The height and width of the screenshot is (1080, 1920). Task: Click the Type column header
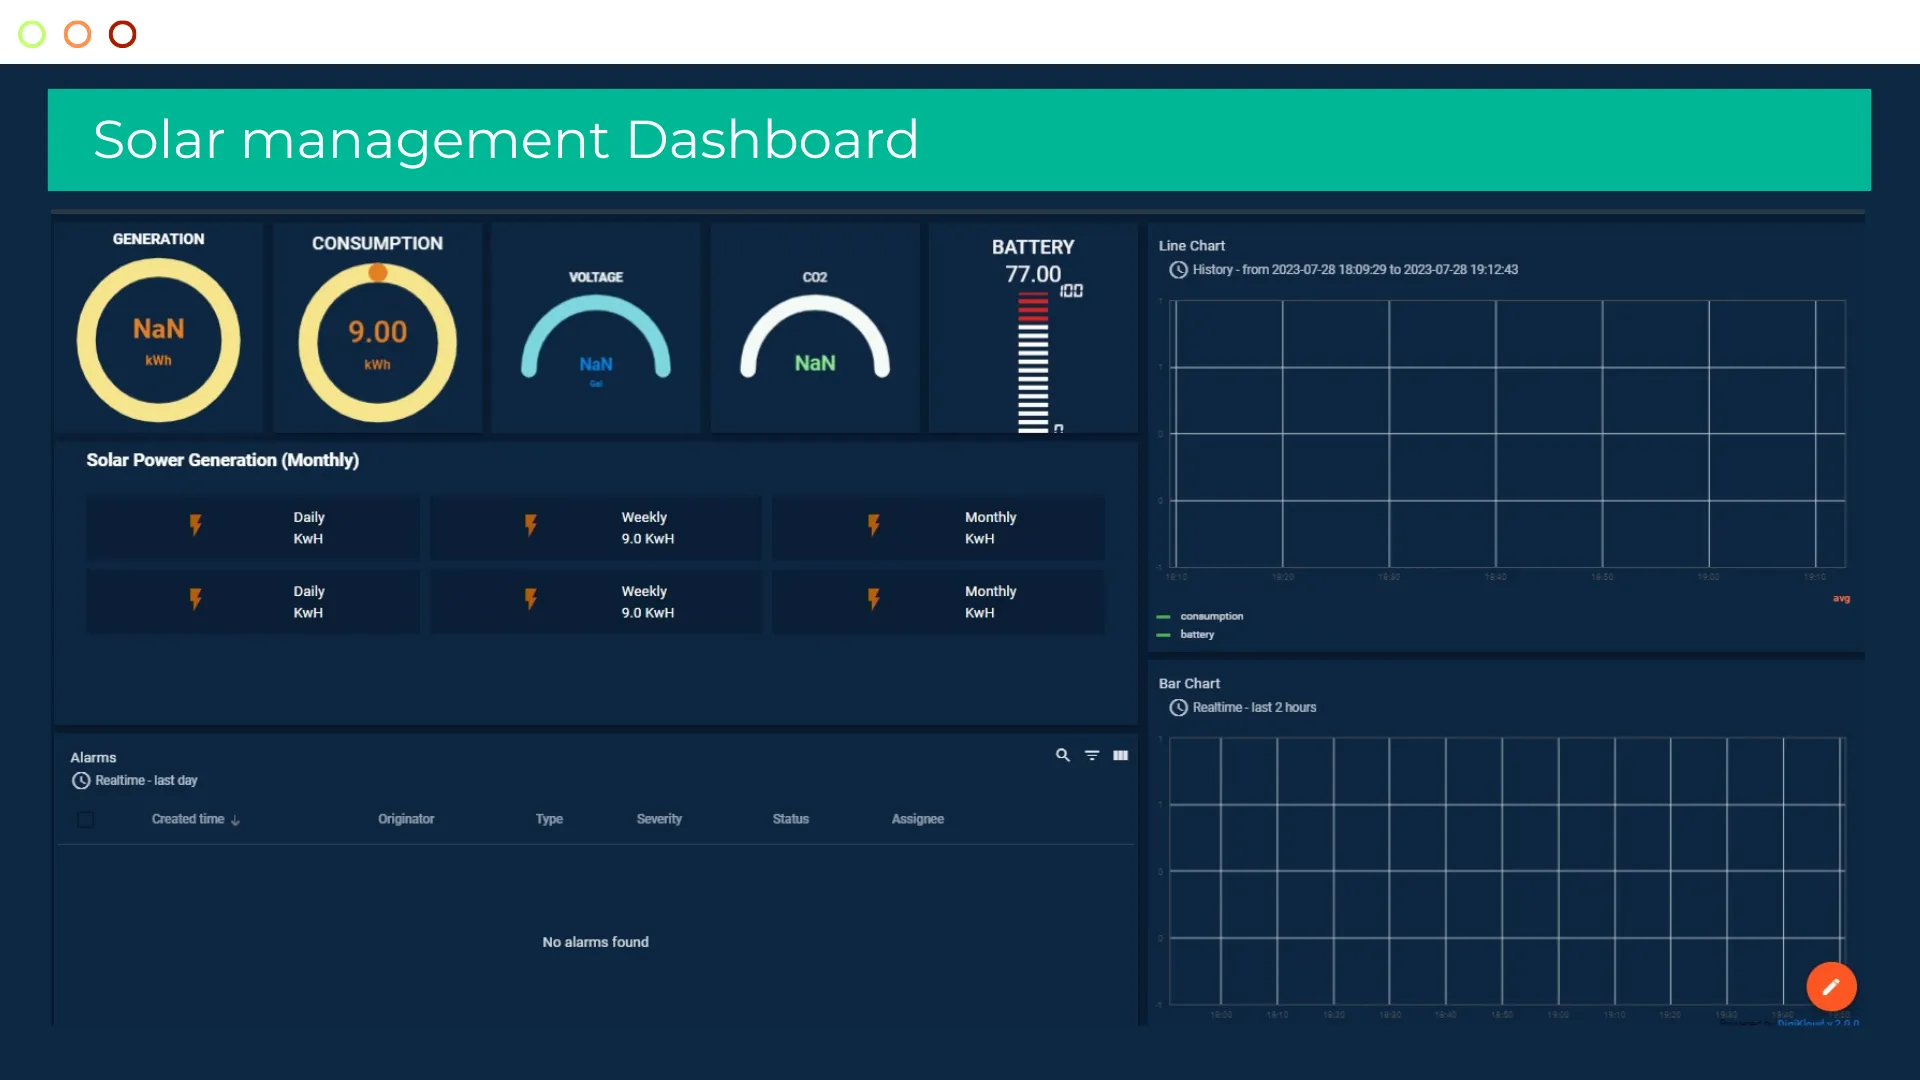(x=549, y=819)
